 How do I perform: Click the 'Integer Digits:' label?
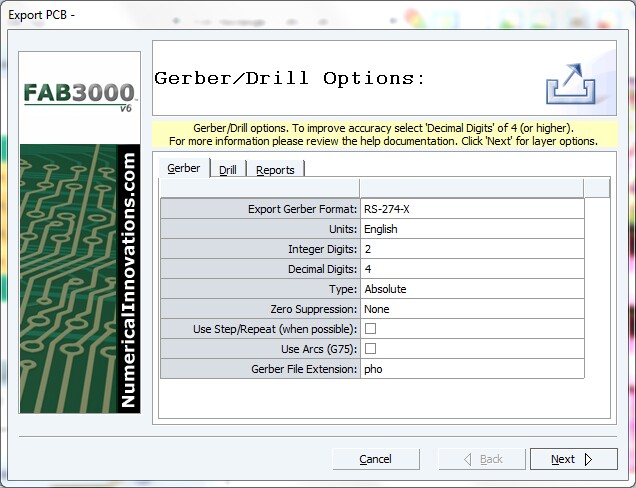[322, 249]
